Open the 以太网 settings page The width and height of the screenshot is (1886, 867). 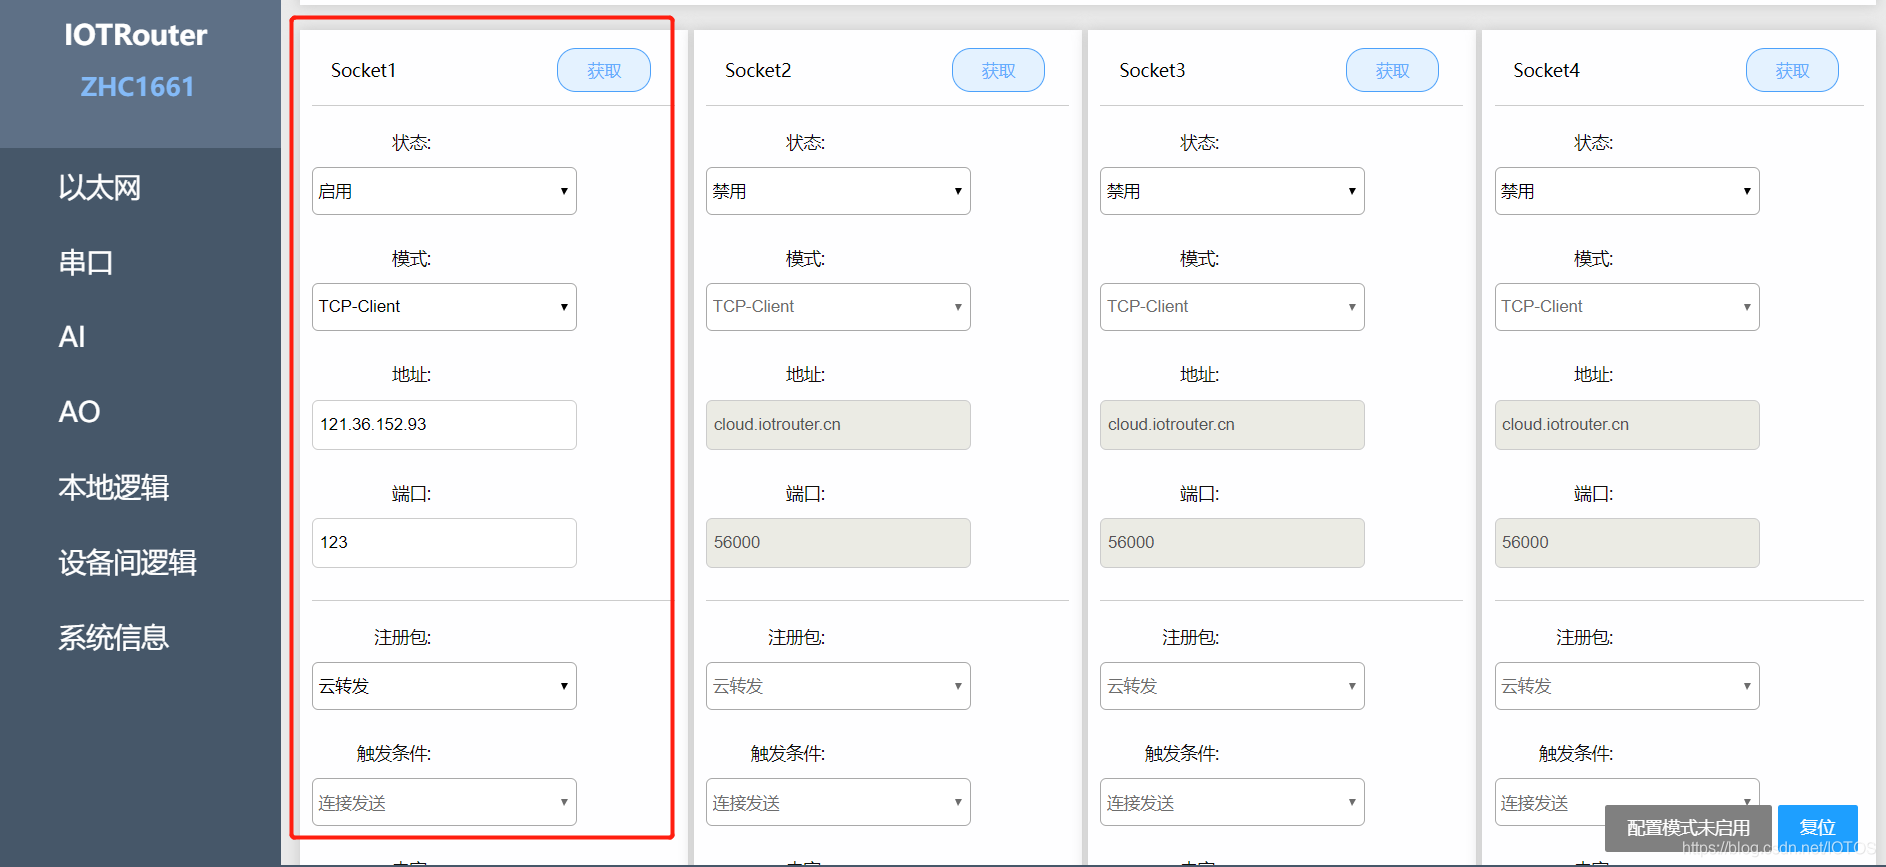click(99, 187)
